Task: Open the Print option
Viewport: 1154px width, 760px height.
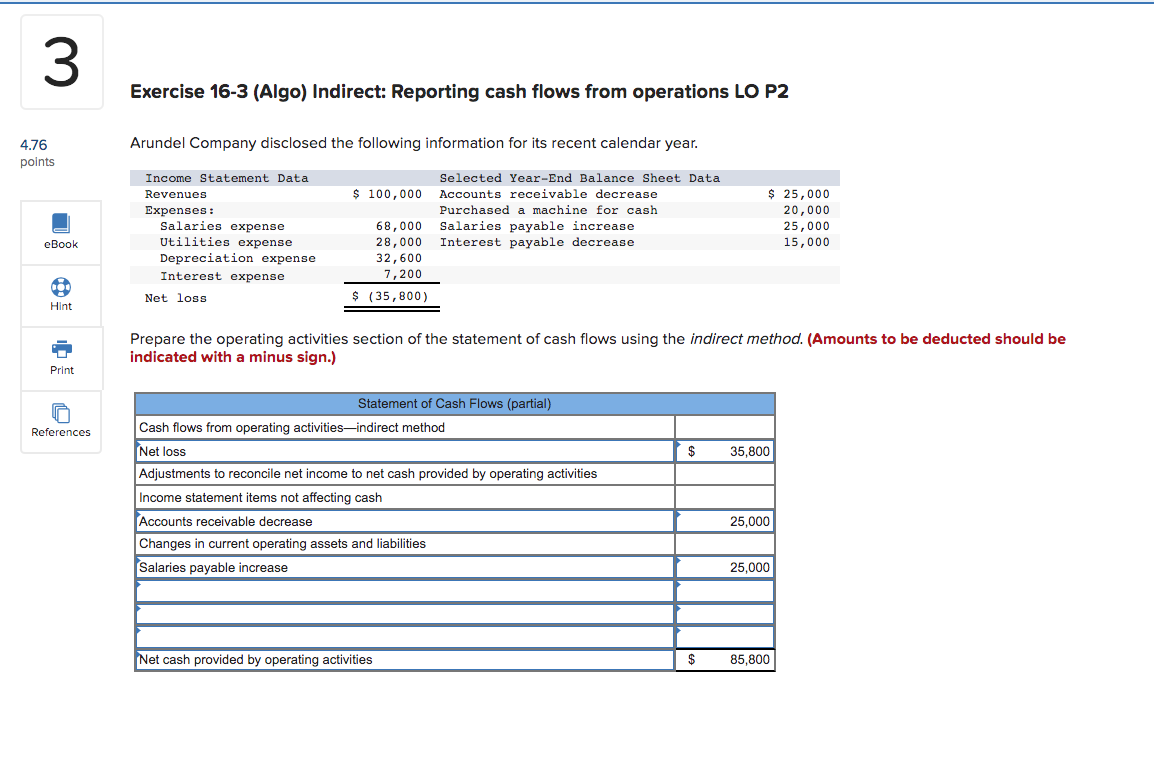Action: pos(61,358)
